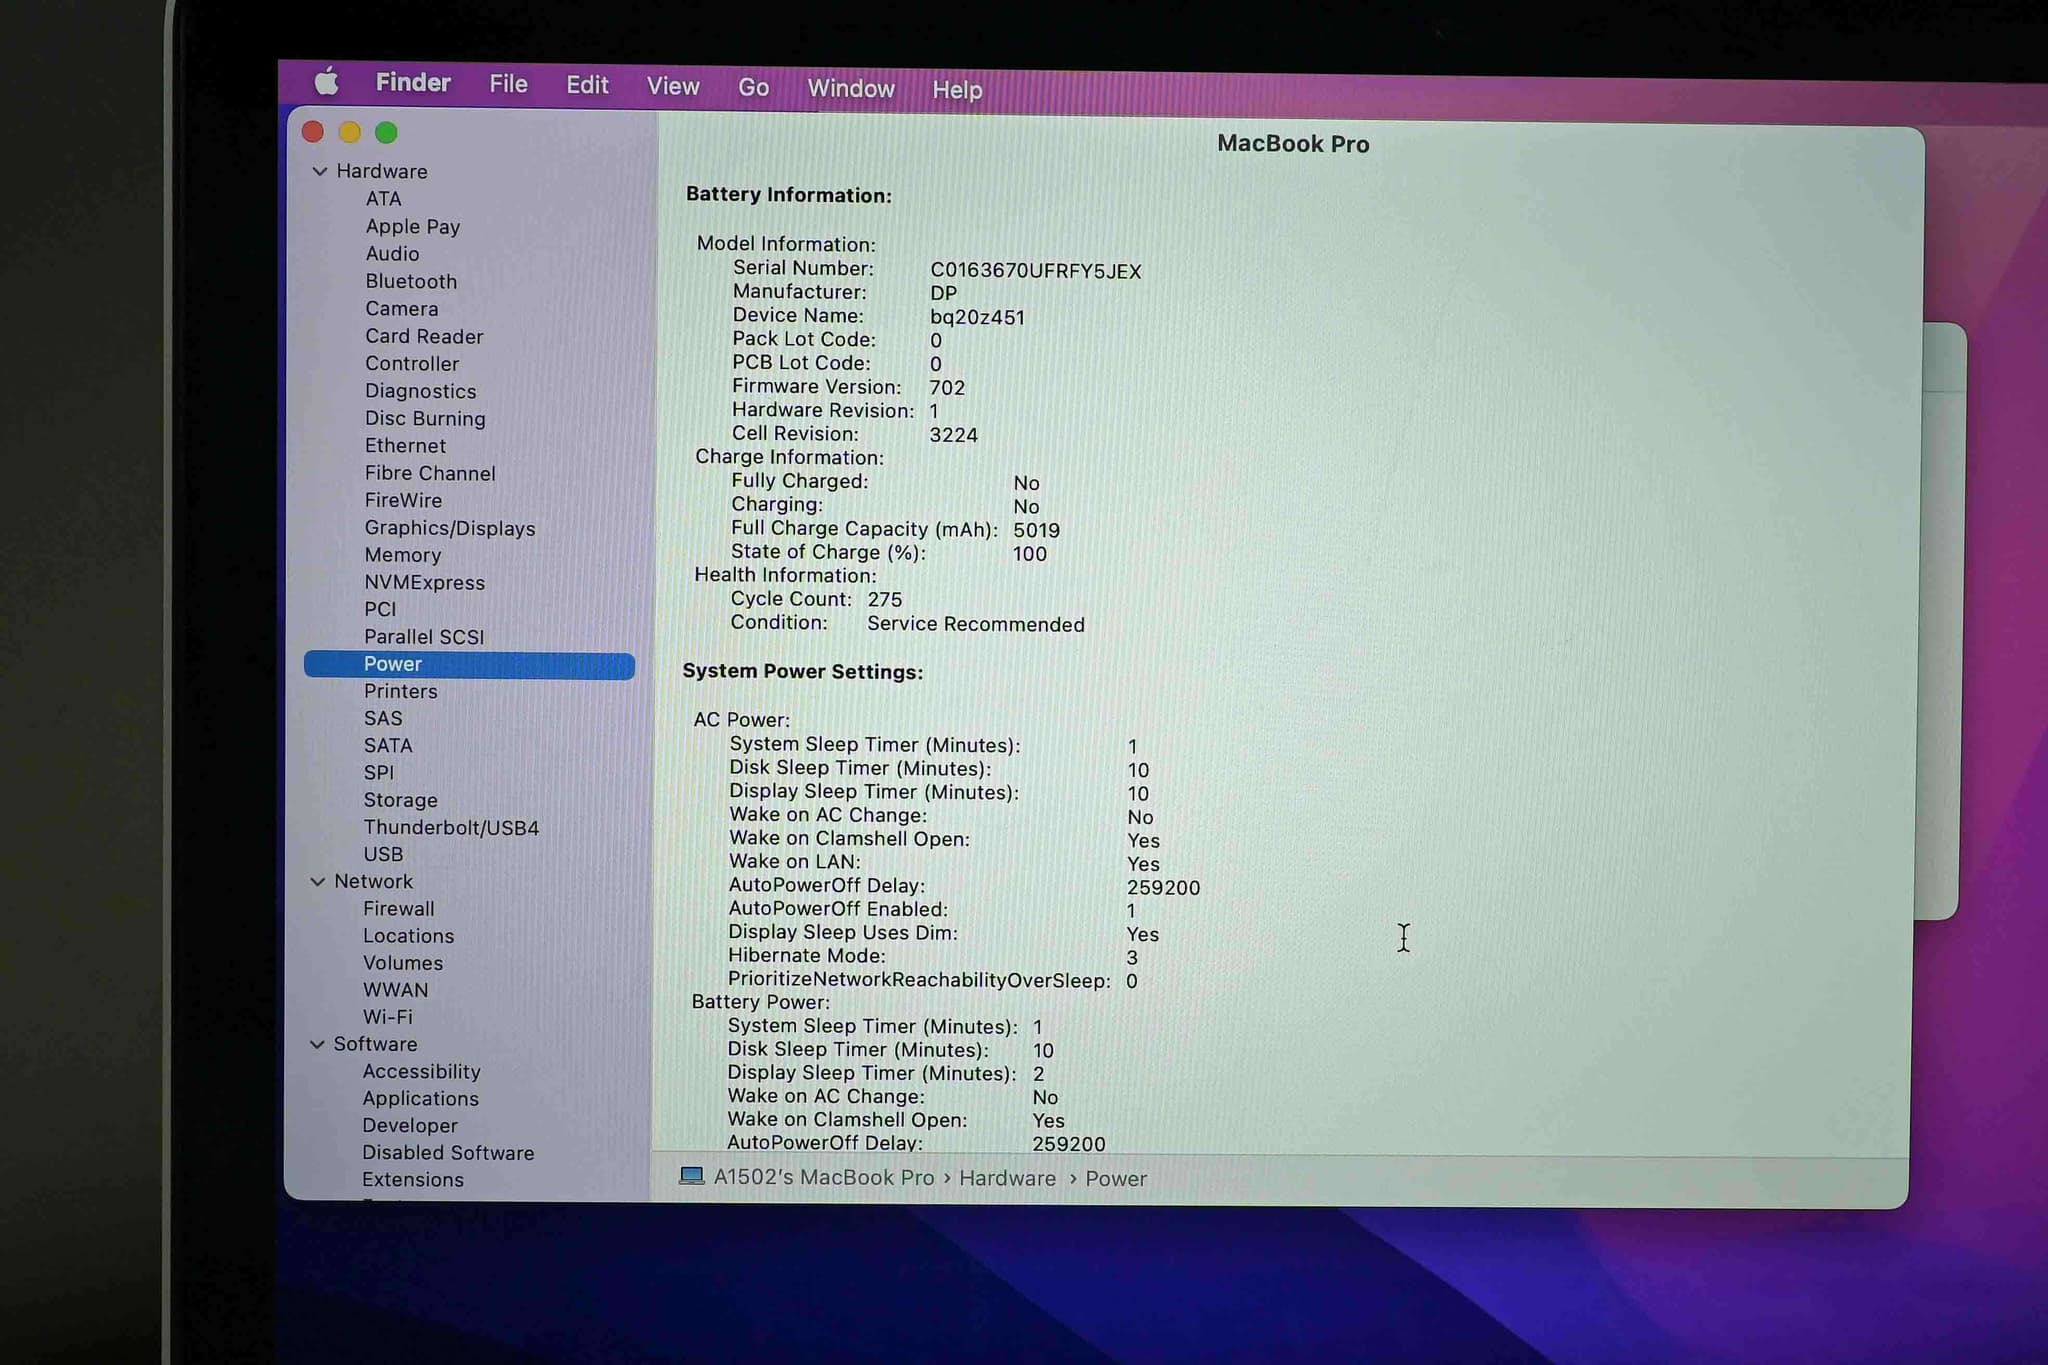Select PCI in the sidebar
The height and width of the screenshot is (1365, 2048).
[x=380, y=609]
